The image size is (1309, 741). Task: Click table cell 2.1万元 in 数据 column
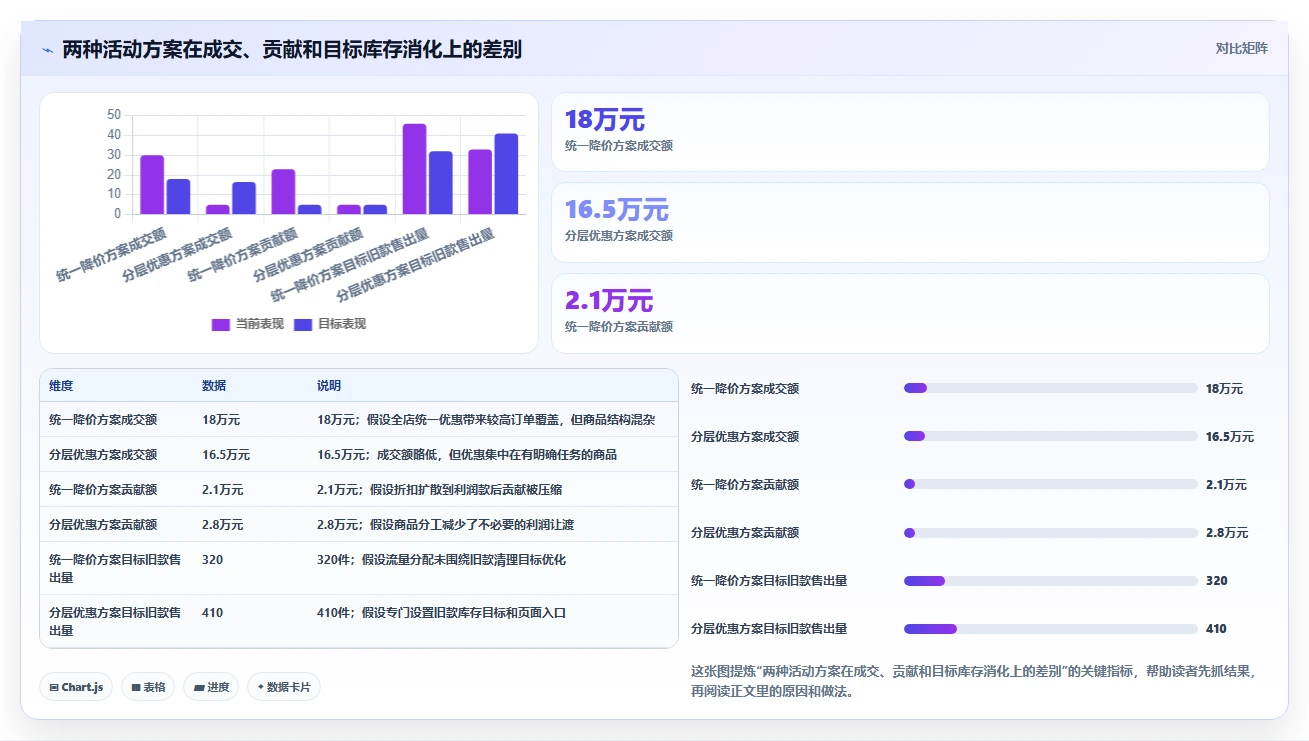click(x=223, y=490)
